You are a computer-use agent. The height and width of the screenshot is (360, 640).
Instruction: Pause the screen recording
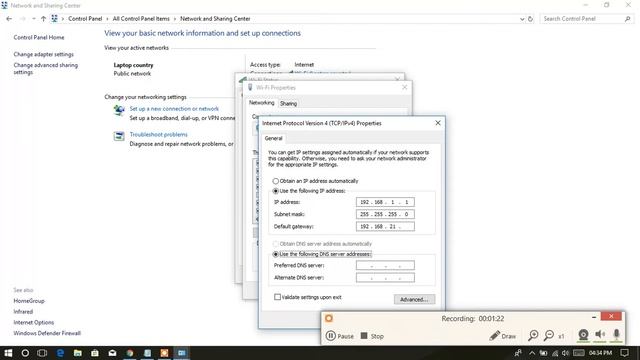click(x=340, y=336)
